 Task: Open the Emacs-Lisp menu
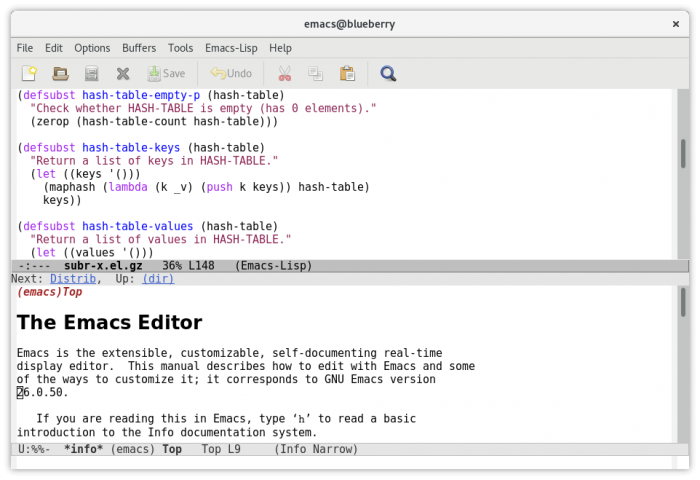point(231,47)
